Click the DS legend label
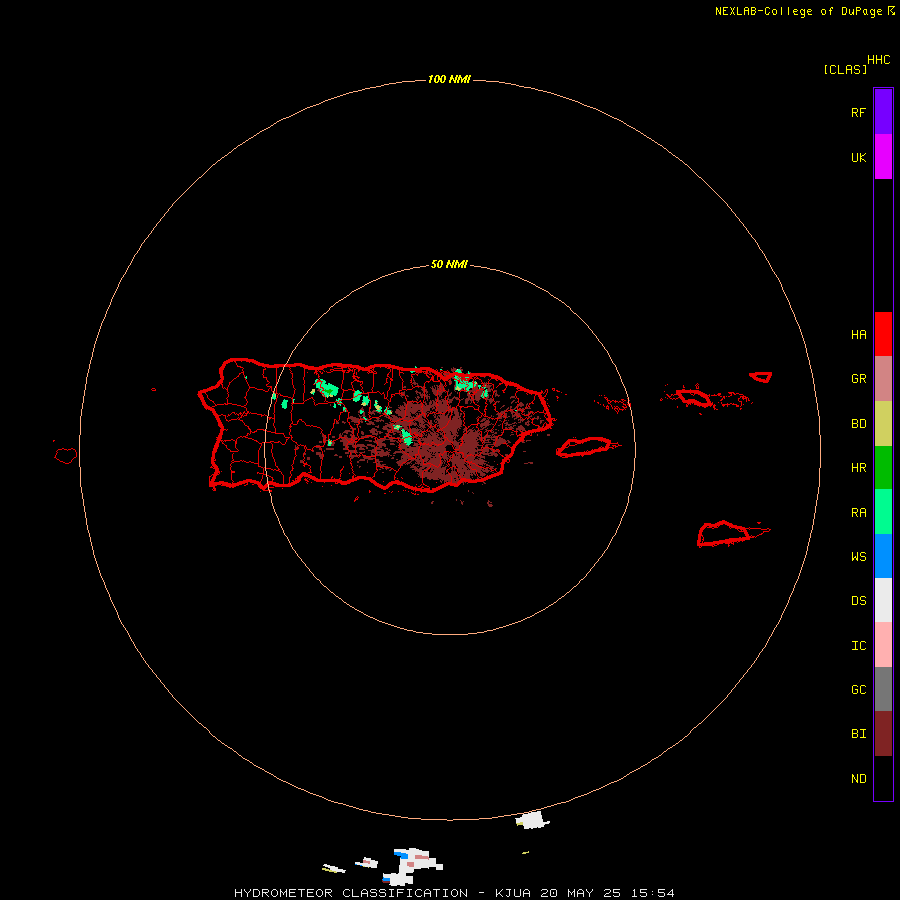Viewport: 900px width, 900px height. tap(858, 600)
